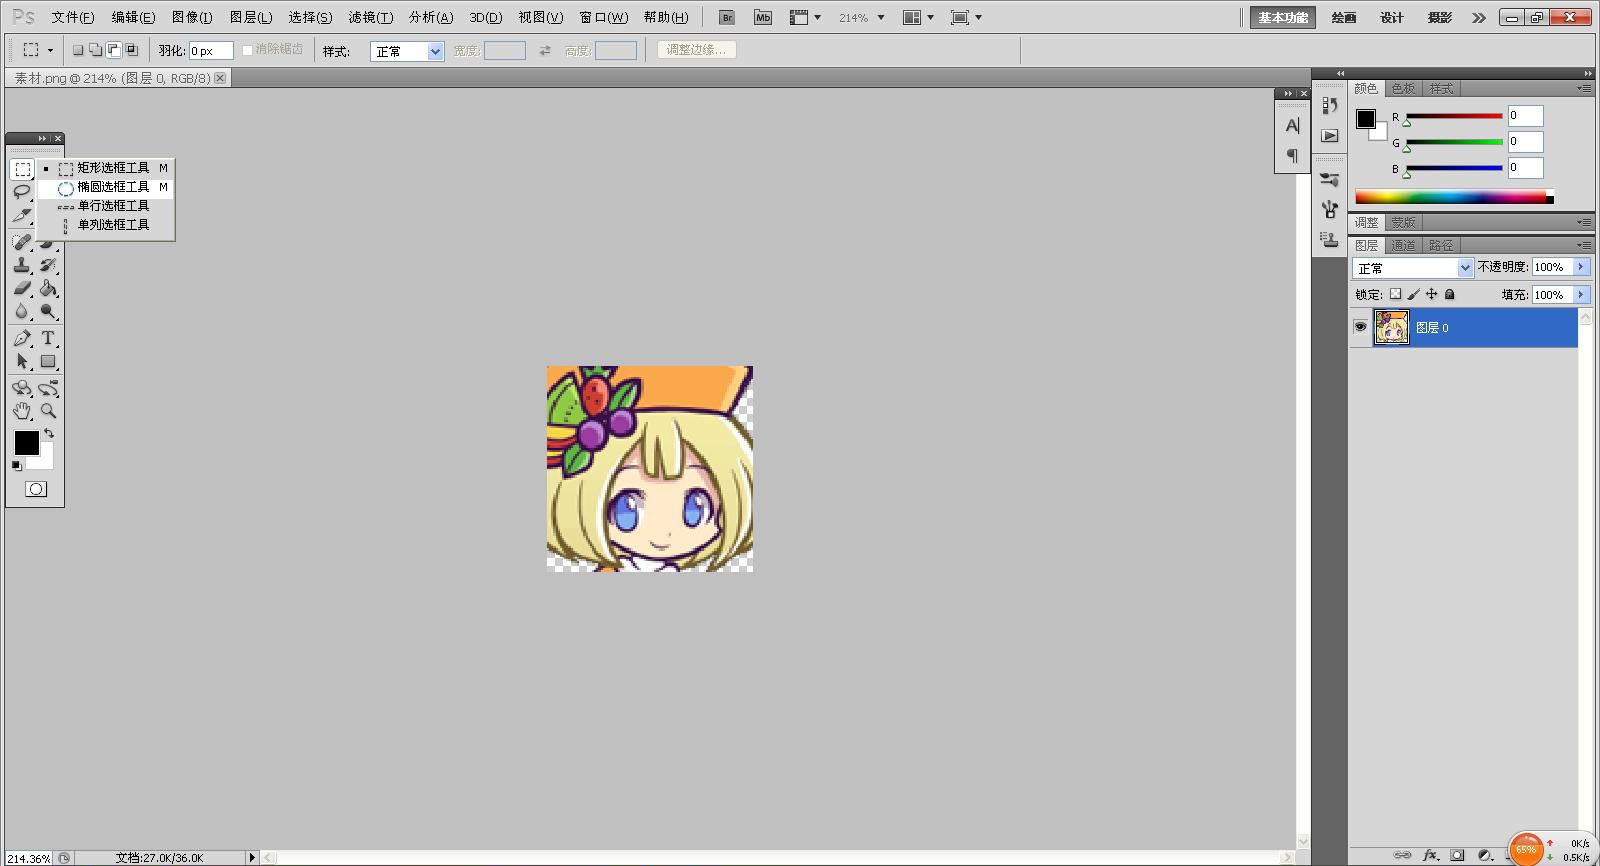Toggle lock transparent pixels icon
Image resolution: width=1600 pixels, height=866 pixels.
(1396, 294)
